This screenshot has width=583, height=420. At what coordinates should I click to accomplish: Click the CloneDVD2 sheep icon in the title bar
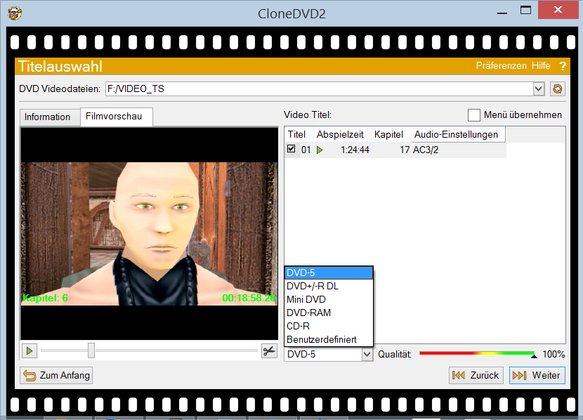coord(15,14)
